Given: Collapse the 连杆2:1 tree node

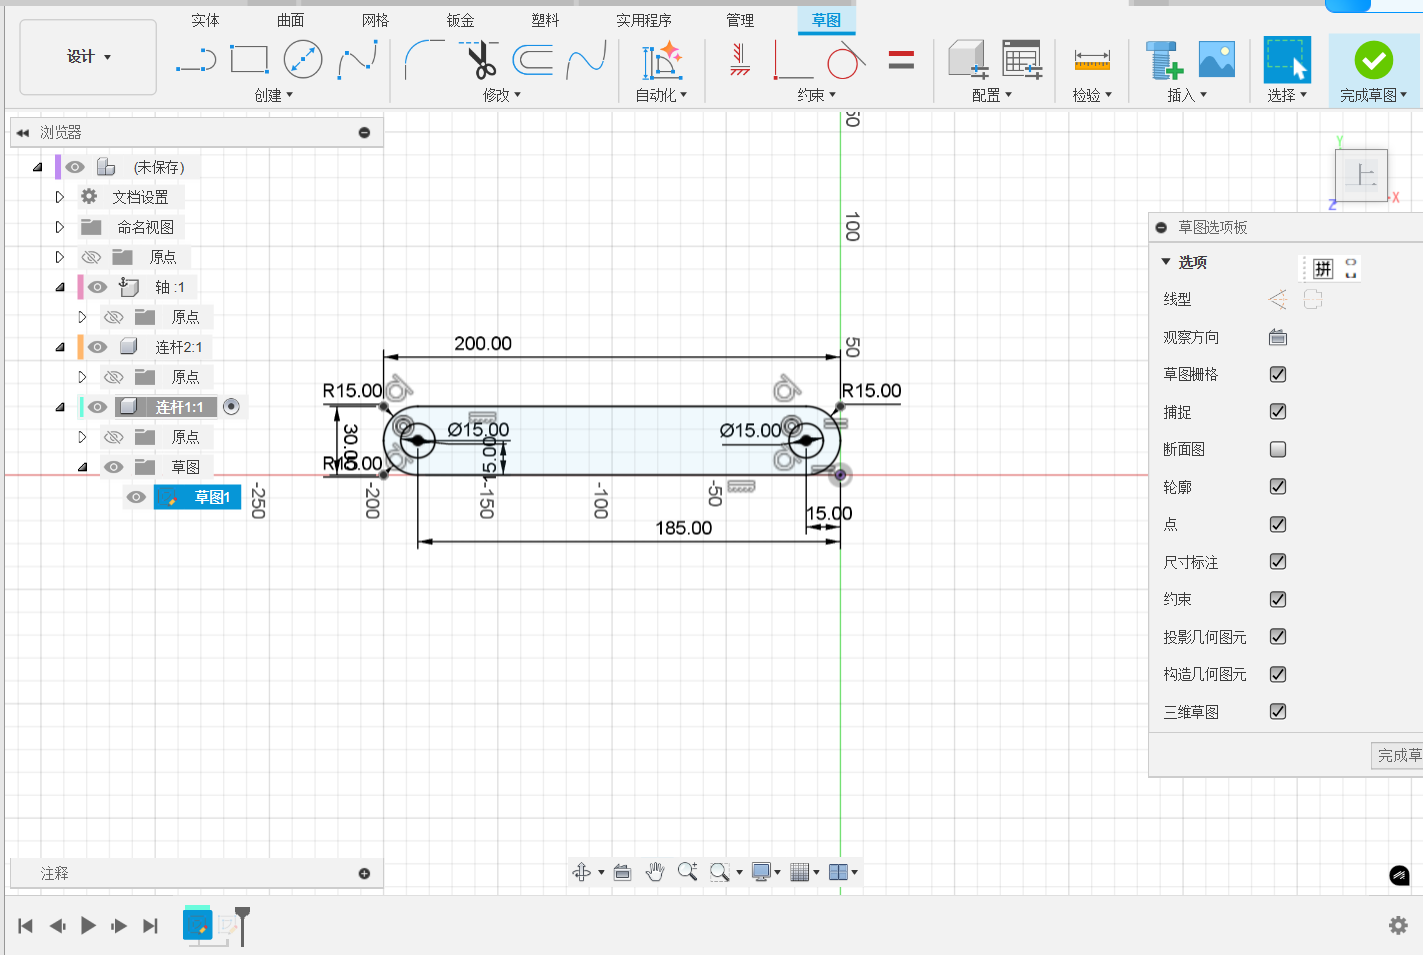Looking at the screenshot, I should pyautogui.click(x=60, y=347).
